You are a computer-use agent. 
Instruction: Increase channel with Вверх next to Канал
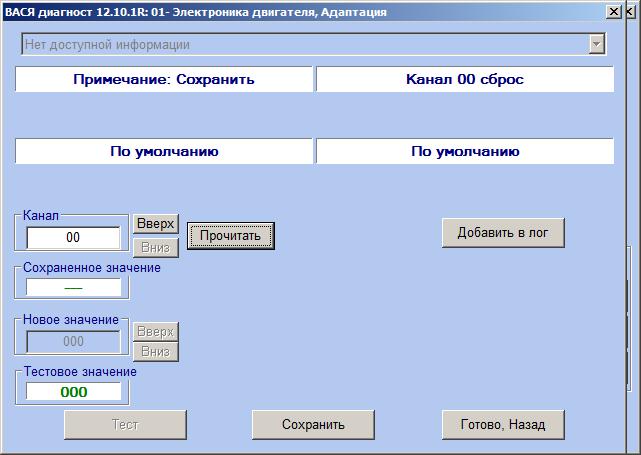click(156, 224)
